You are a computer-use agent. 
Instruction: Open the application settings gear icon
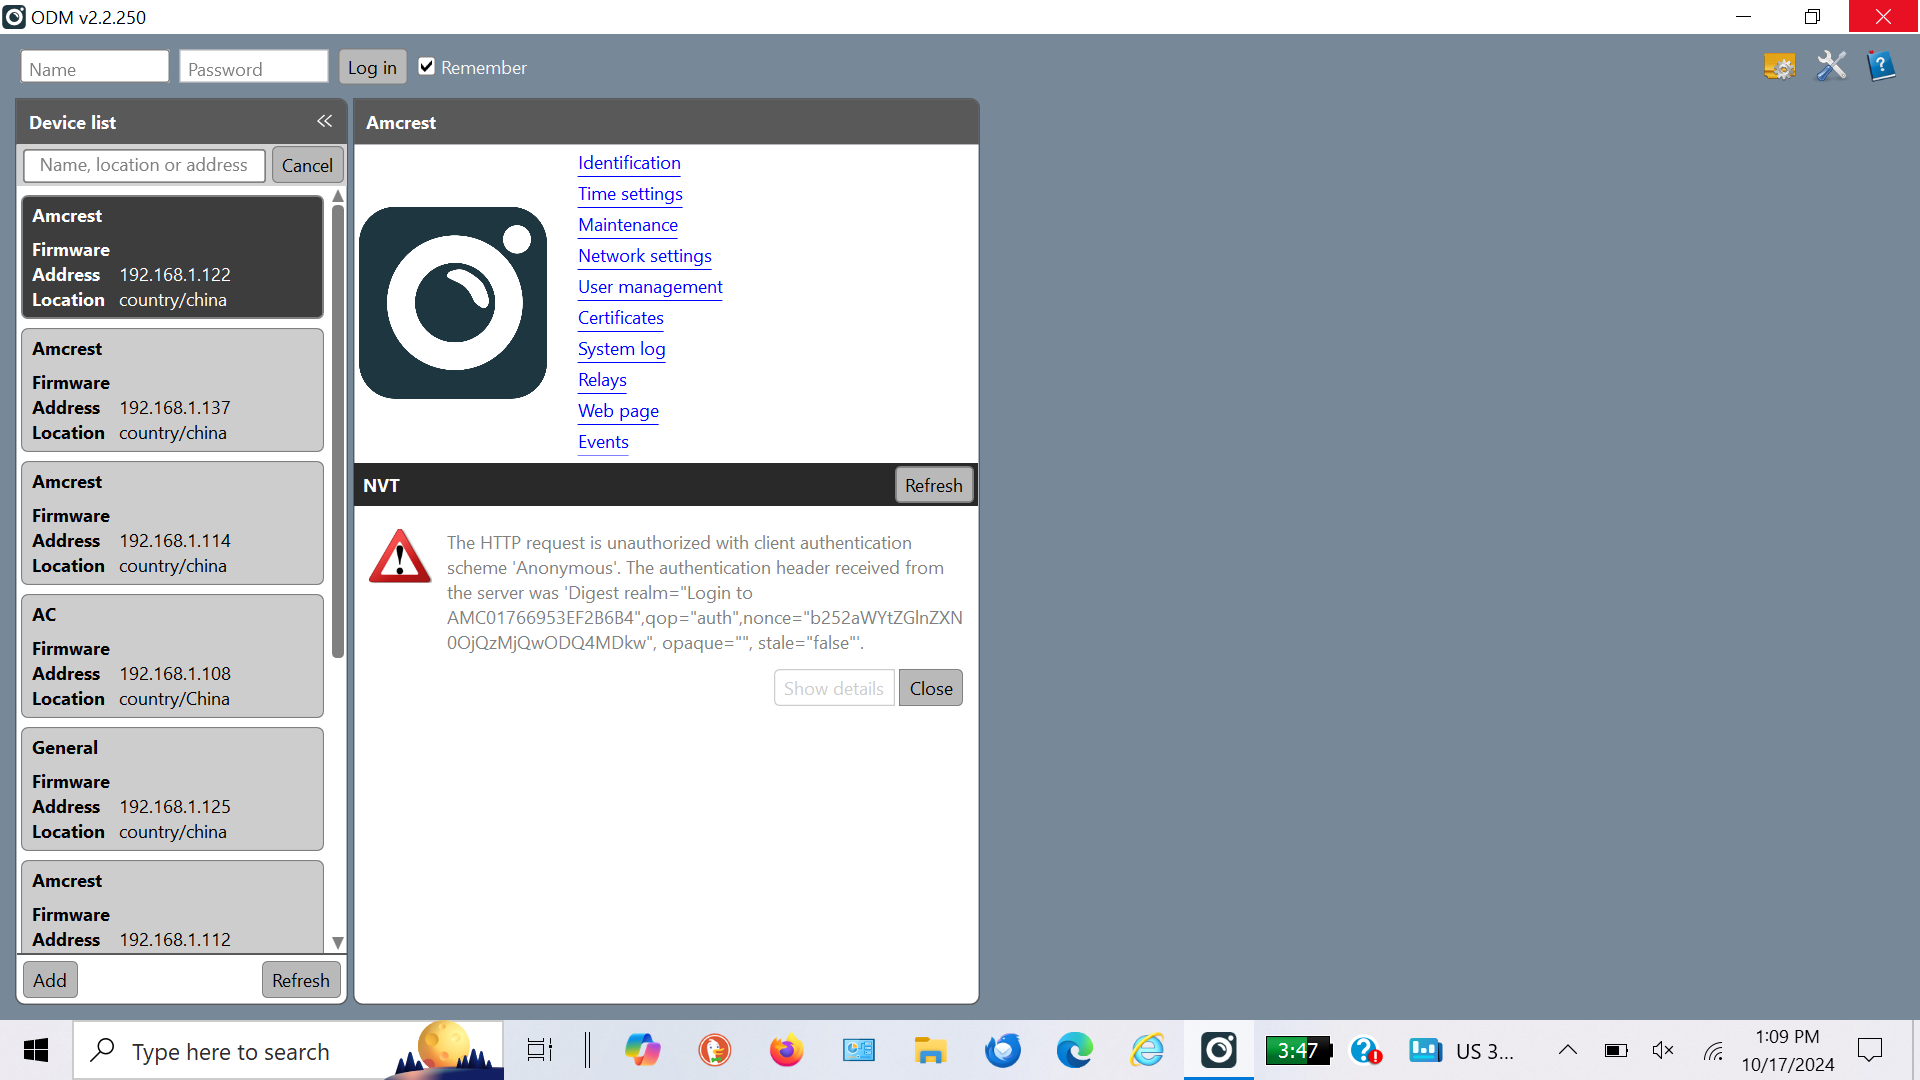coord(1779,67)
